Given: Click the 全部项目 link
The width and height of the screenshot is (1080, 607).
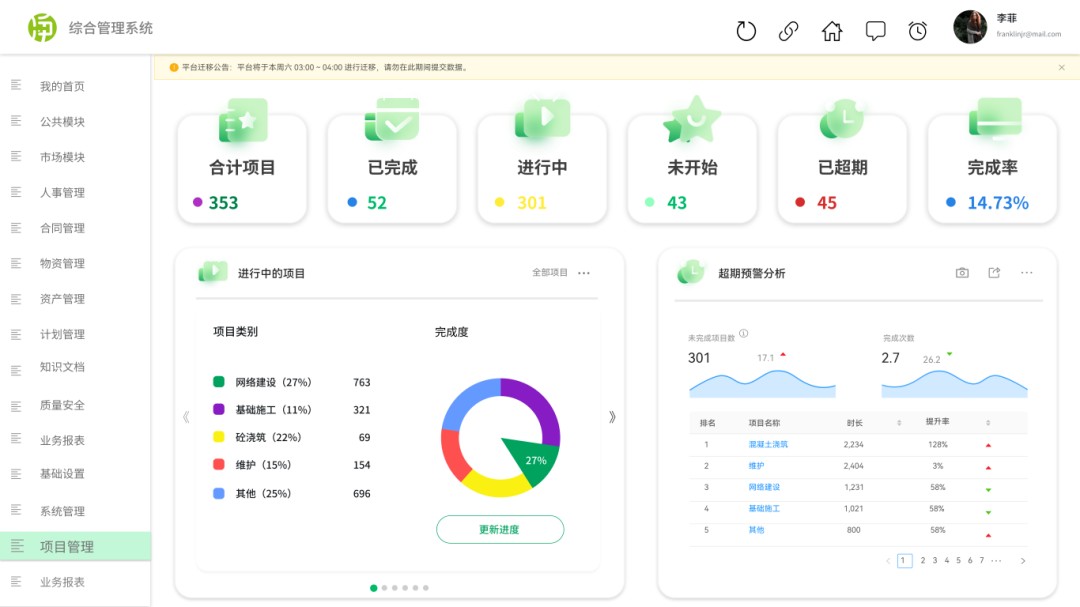Looking at the screenshot, I should point(549,273).
